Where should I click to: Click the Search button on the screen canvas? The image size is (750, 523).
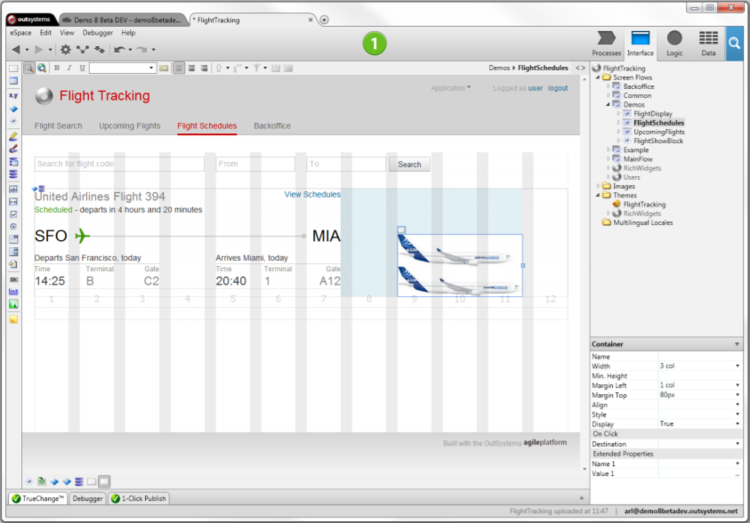[x=409, y=164]
